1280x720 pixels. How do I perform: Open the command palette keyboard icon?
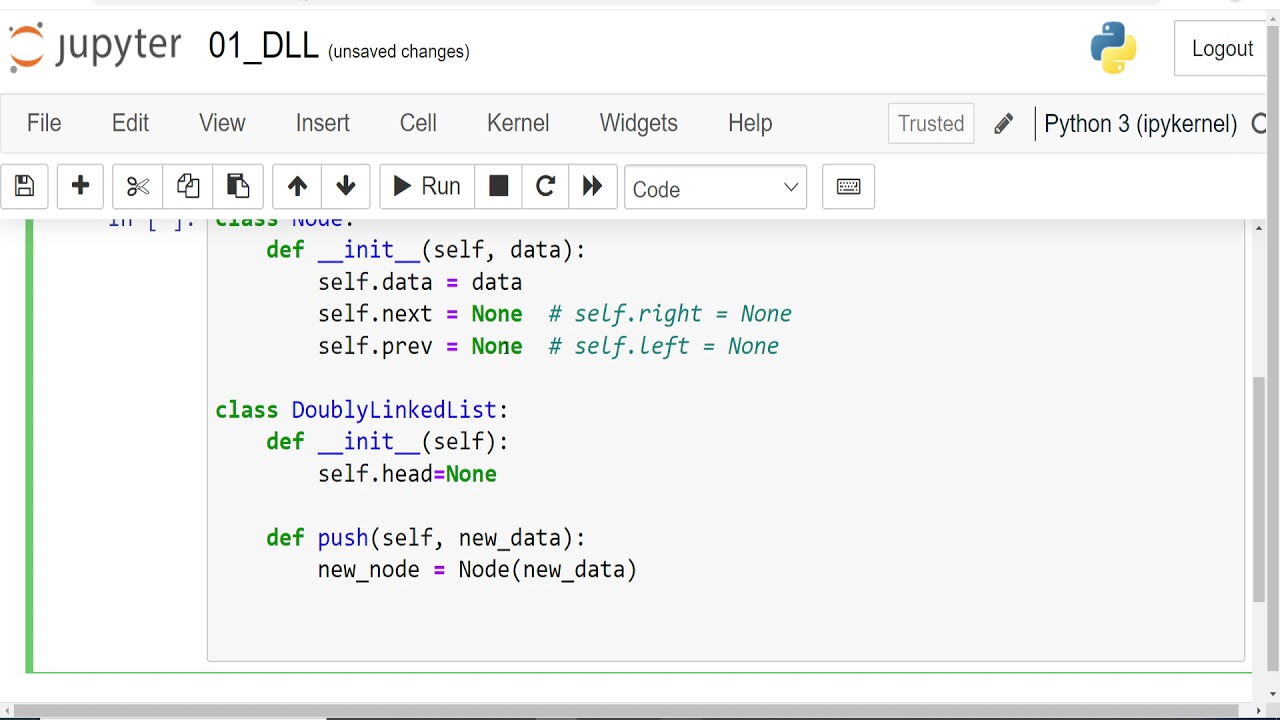tap(848, 187)
